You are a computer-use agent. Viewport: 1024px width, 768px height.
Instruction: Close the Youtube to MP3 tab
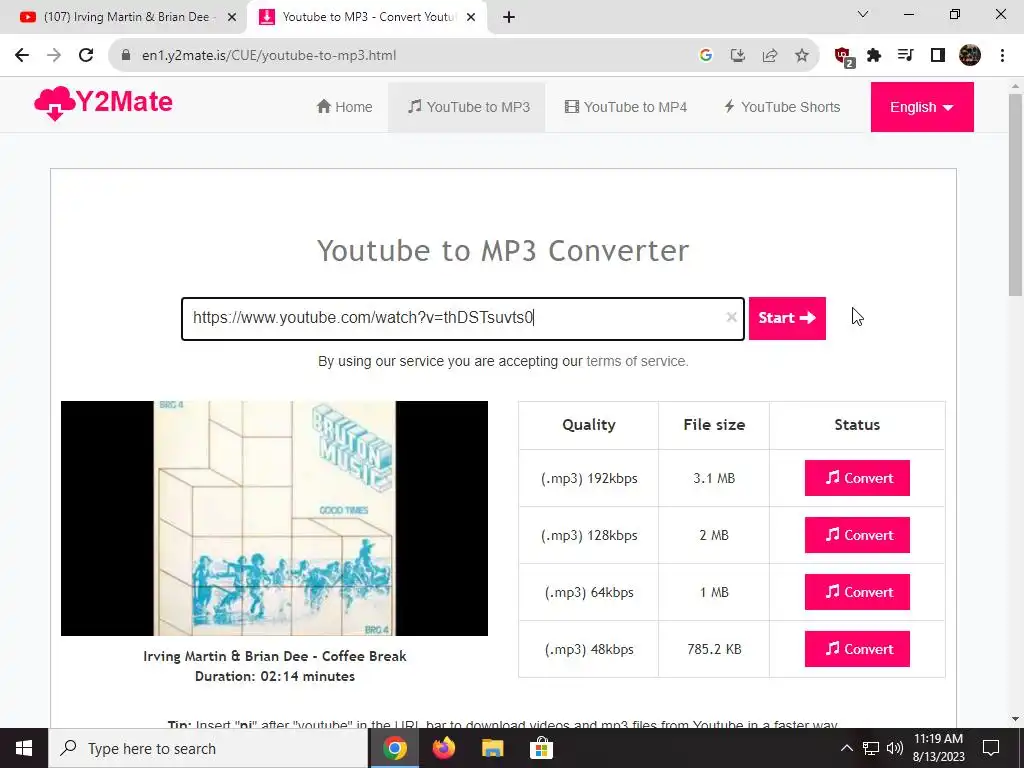click(471, 18)
